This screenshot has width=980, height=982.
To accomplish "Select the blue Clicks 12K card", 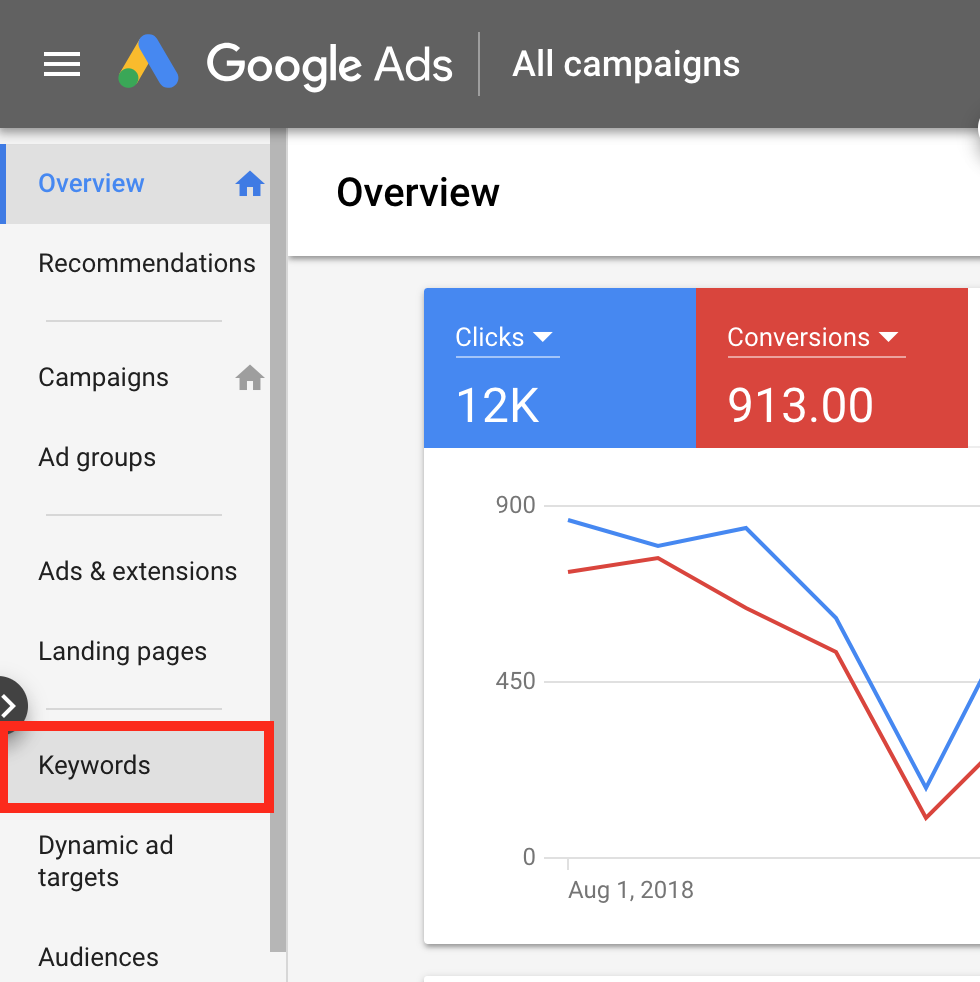I will click(560, 368).
